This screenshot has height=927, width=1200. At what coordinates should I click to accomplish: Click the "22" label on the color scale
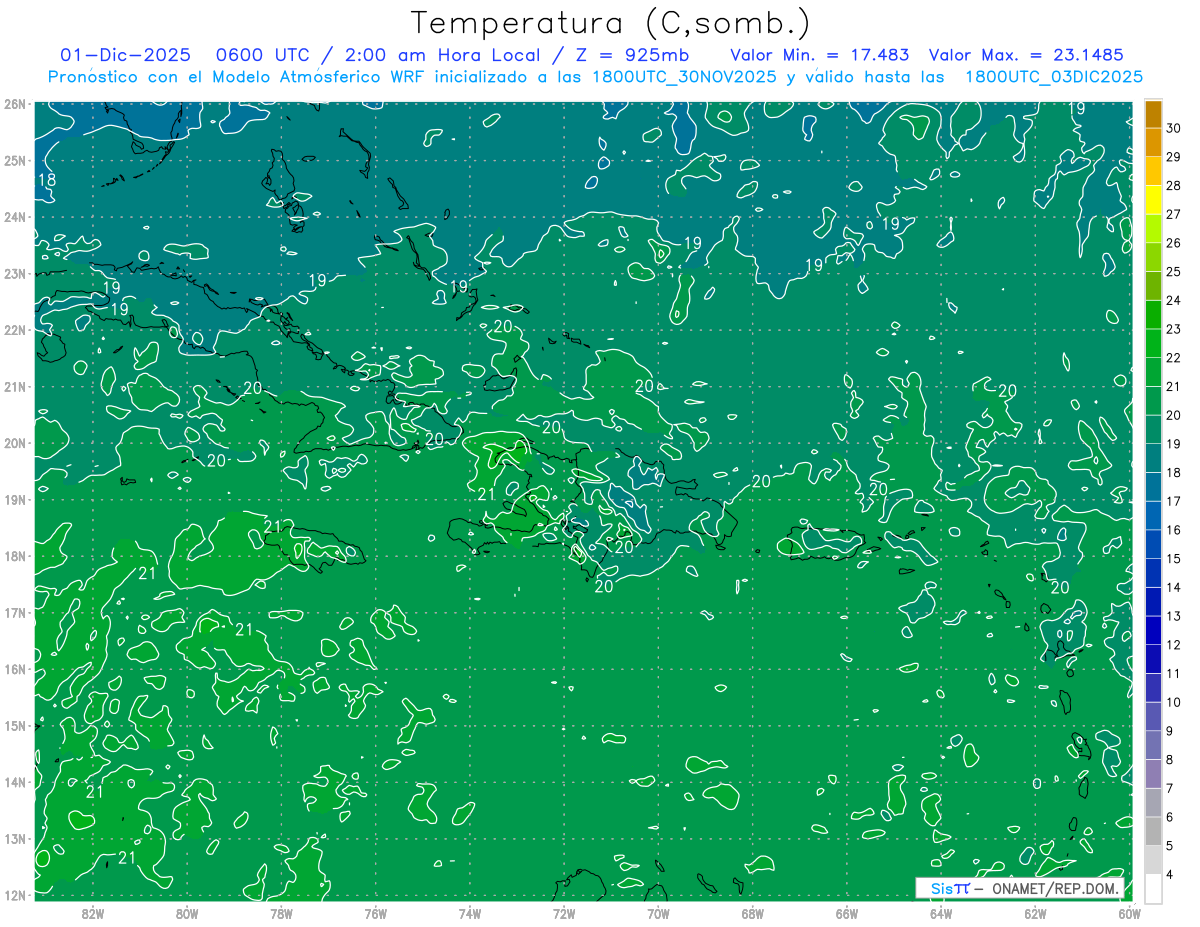point(1174,357)
